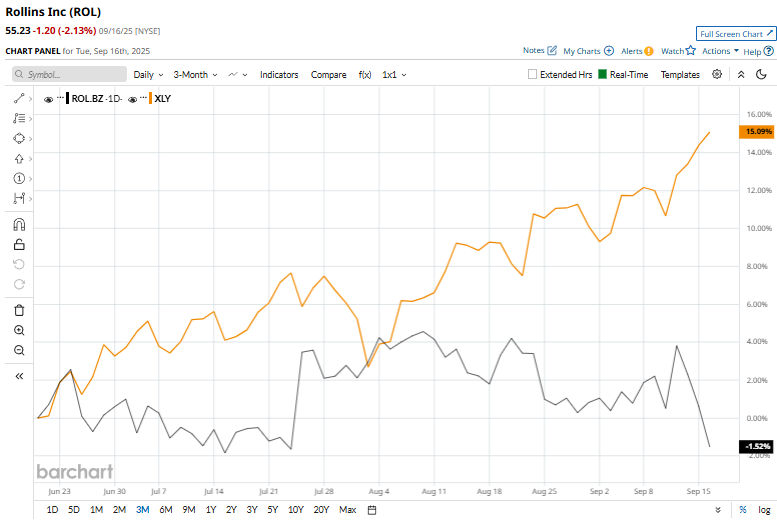Add to My Charts plus icon
The image size is (777, 526).
[609, 51]
